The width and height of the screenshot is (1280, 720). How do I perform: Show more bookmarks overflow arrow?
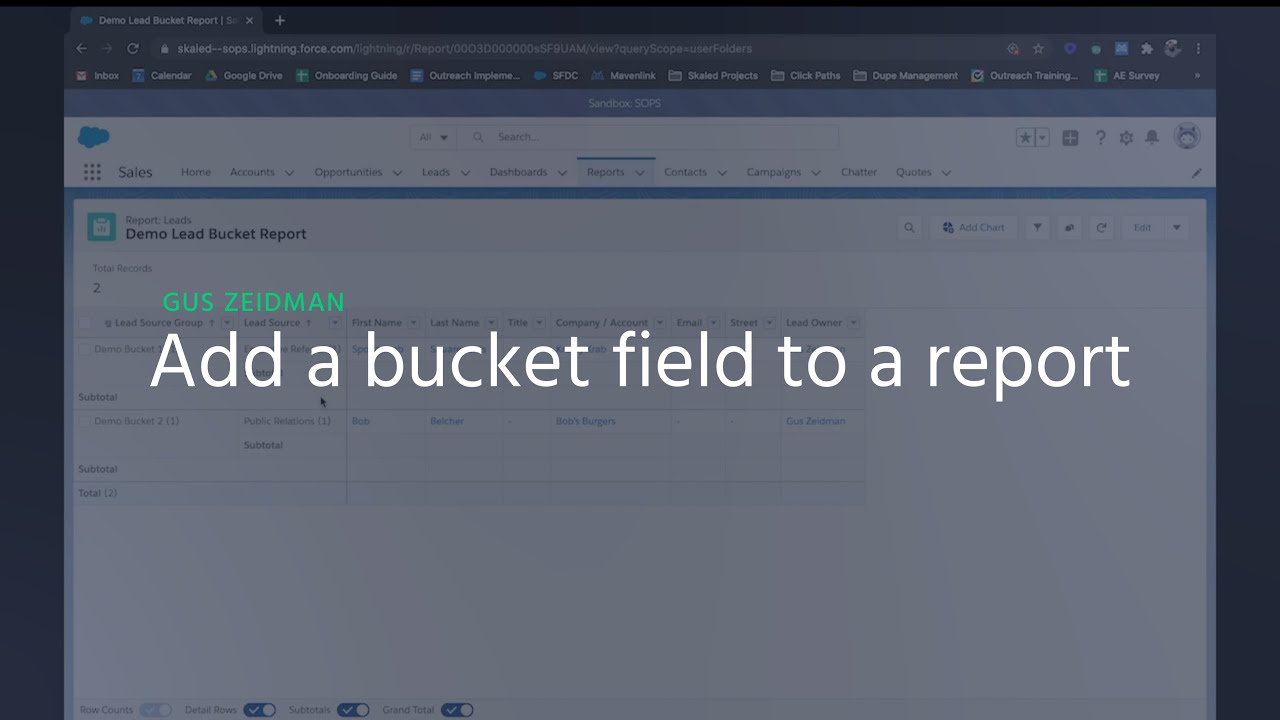click(1197, 75)
